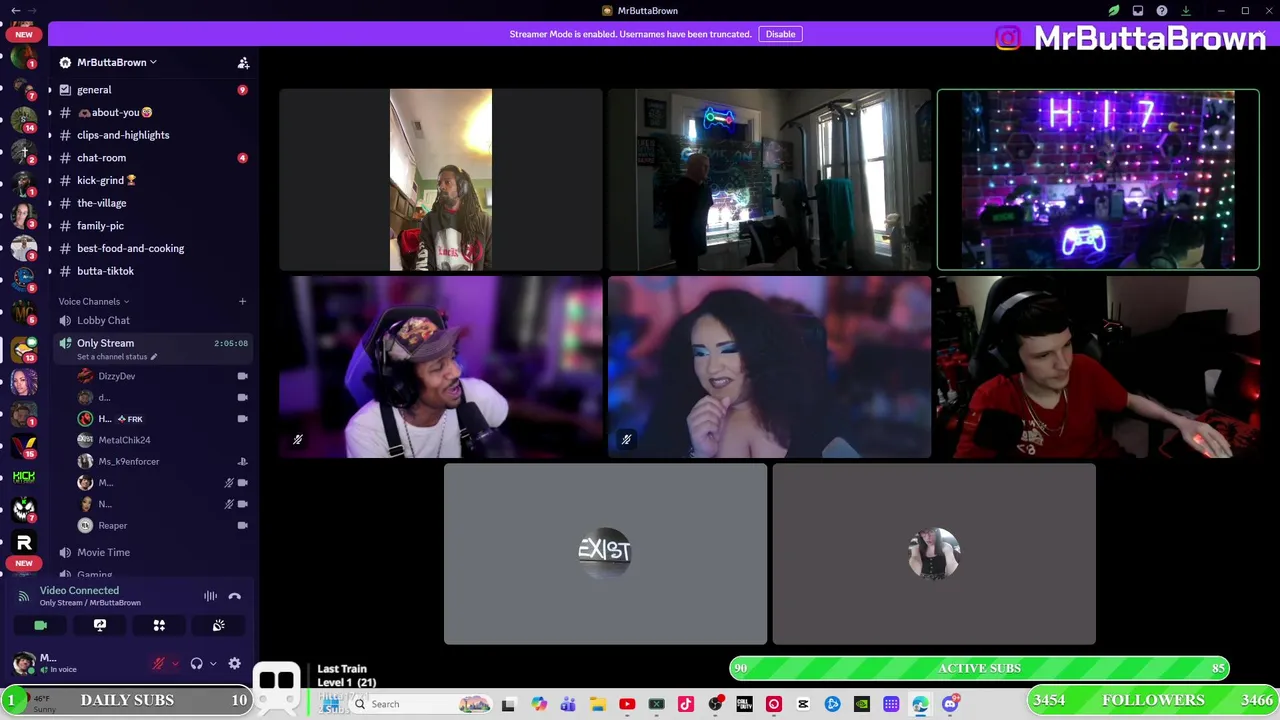Focus video tile of room with gym equipment
Screen dimensions: 1280x720
click(769, 180)
